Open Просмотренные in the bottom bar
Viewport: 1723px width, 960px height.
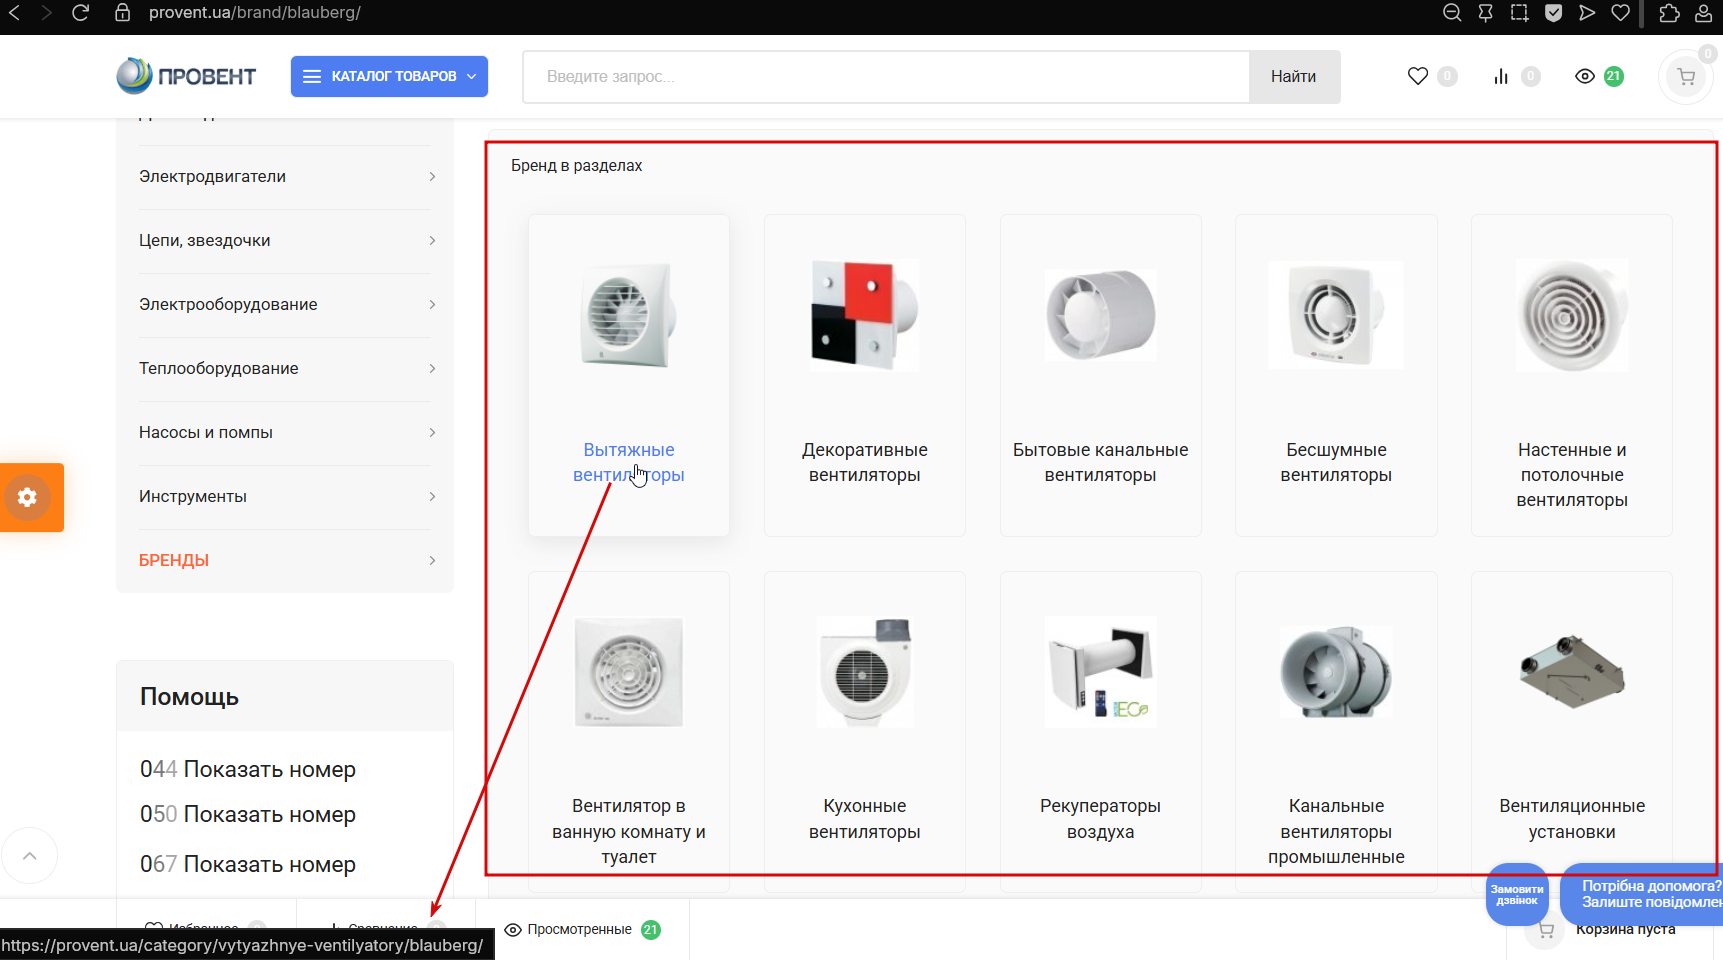tap(582, 930)
